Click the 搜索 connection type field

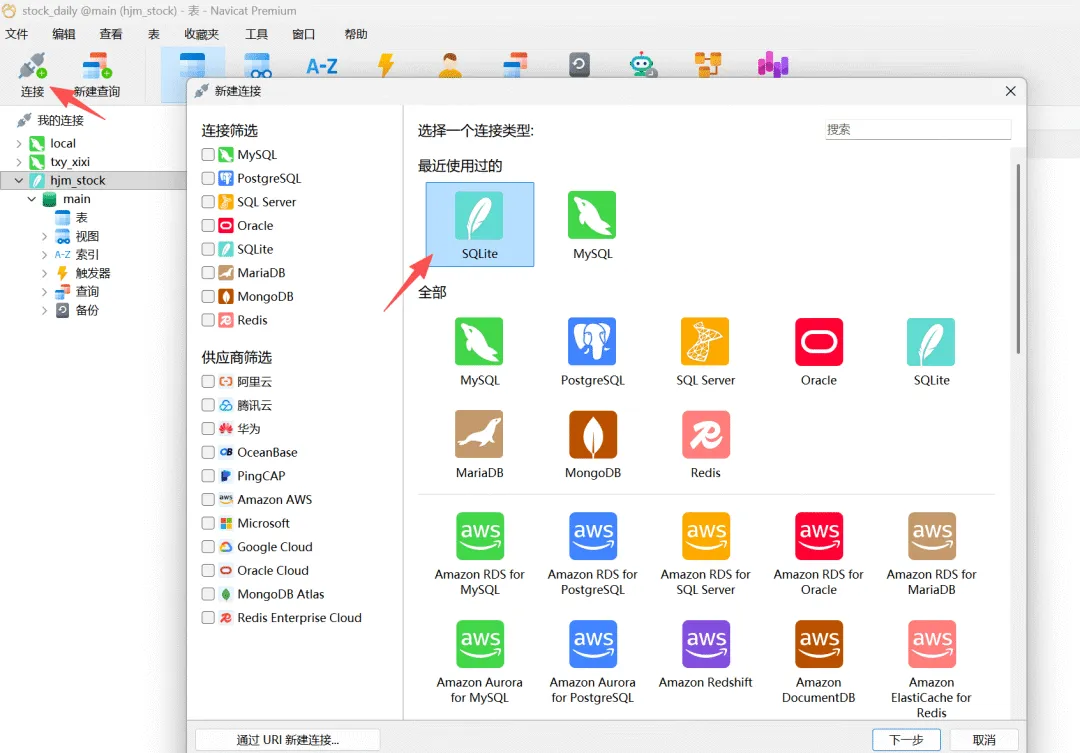pyautogui.click(x=917, y=130)
